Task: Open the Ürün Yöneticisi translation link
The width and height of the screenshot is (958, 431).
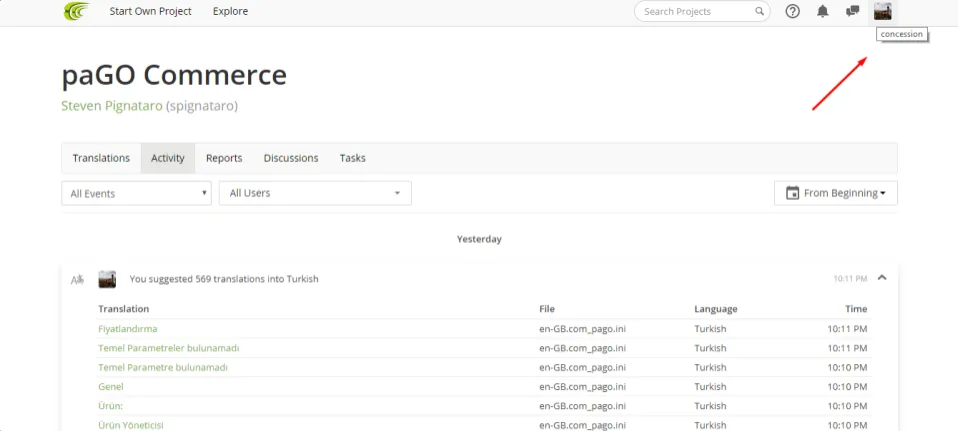Action: pyautogui.click(x=131, y=425)
